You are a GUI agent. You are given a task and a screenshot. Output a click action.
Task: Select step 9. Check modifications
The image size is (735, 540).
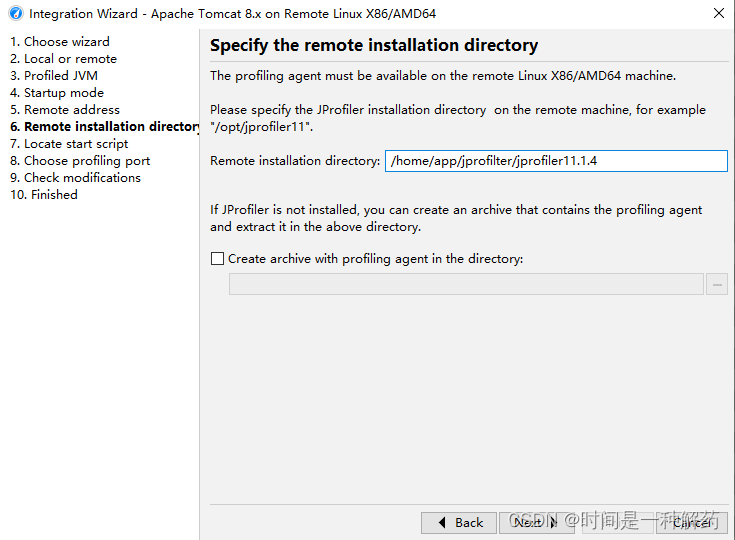pyautogui.click(x=75, y=178)
